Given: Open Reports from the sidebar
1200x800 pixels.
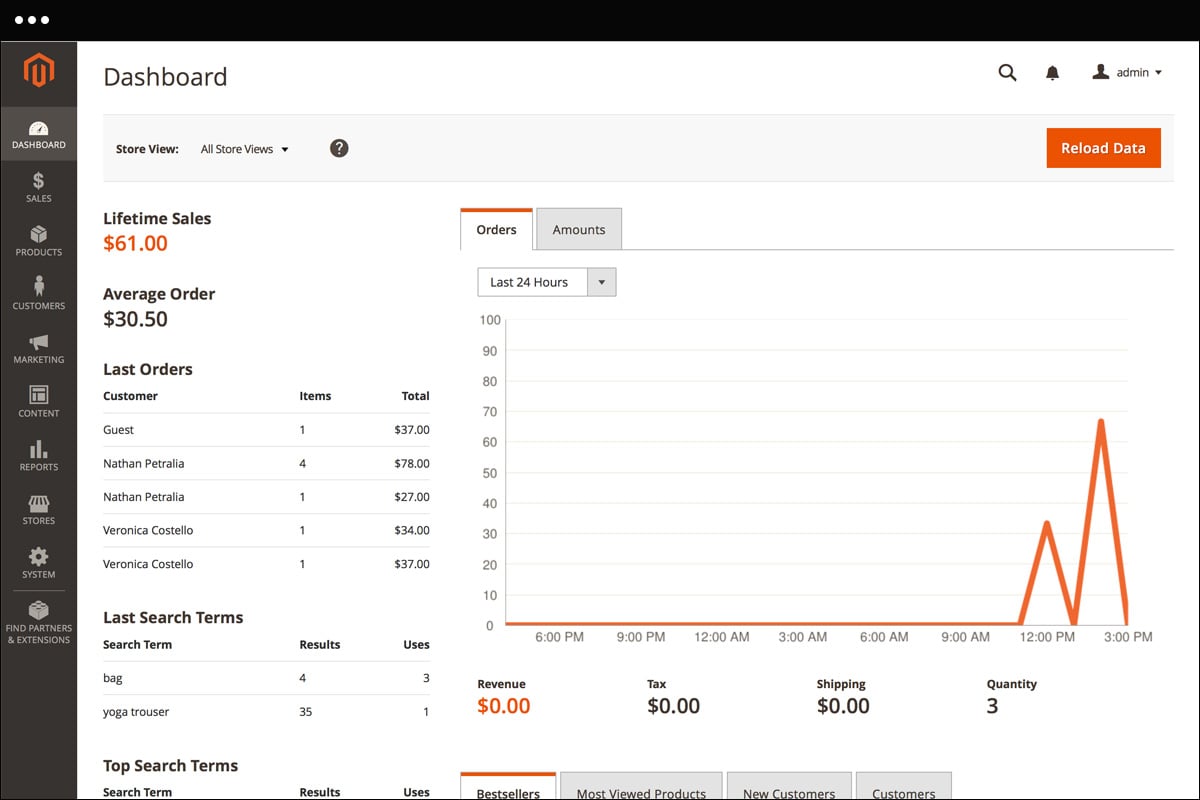Looking at the screenshot, I should point(38,455).
